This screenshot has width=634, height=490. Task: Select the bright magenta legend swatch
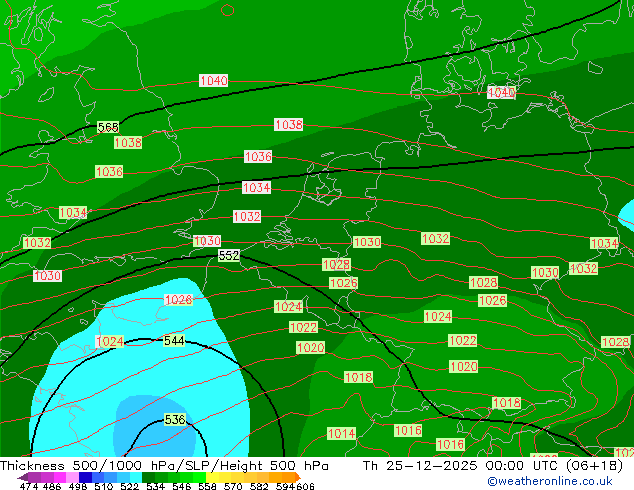(60, 477)
